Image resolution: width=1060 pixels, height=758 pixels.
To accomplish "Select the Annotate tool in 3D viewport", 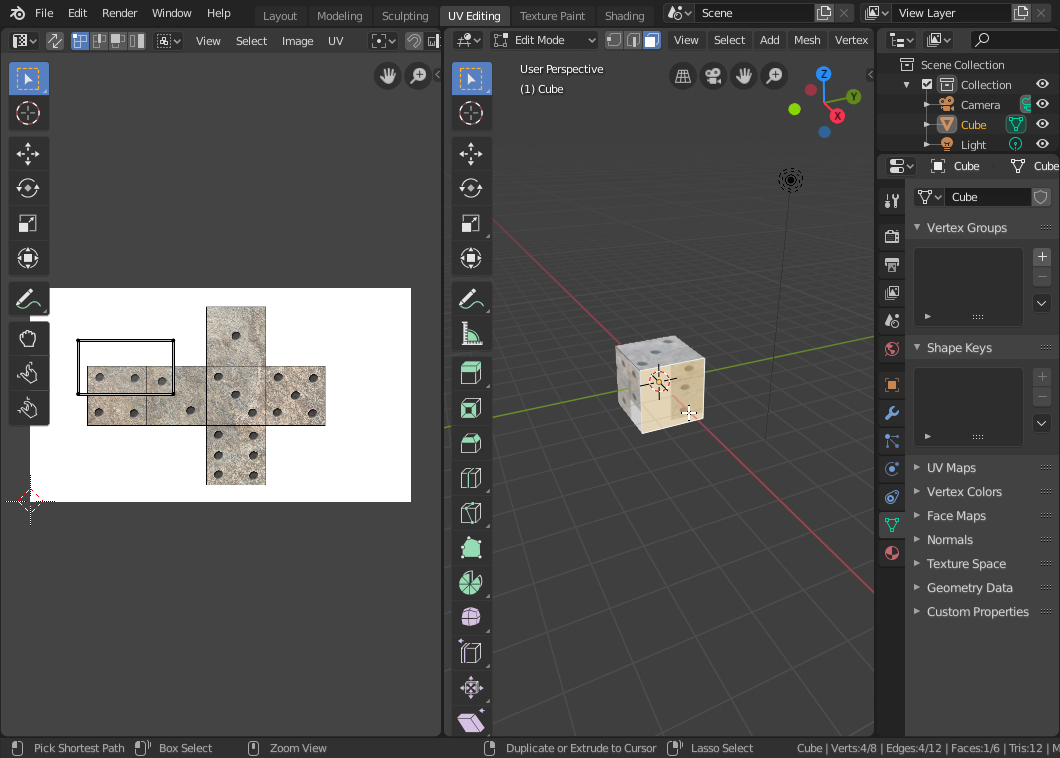I will [x=471, y=299].
